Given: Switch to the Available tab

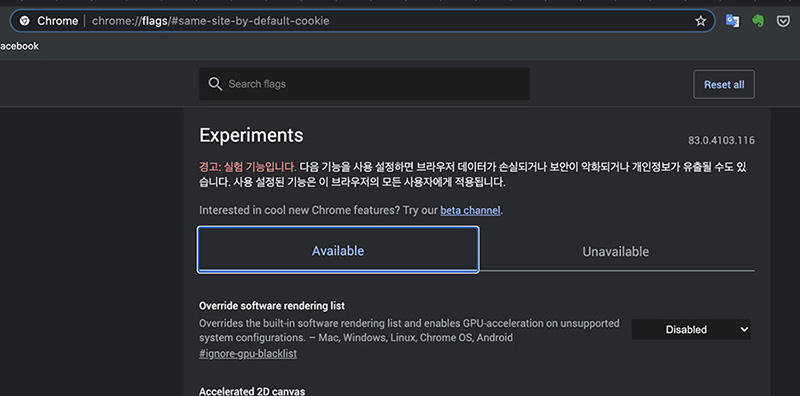Looking at the screenshot, I should 338,250.
